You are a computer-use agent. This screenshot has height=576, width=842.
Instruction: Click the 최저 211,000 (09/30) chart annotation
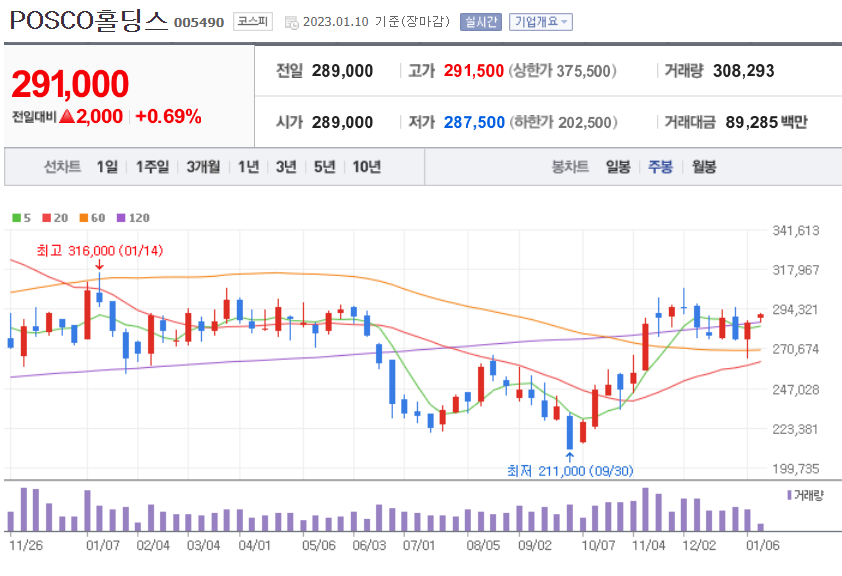570,471
